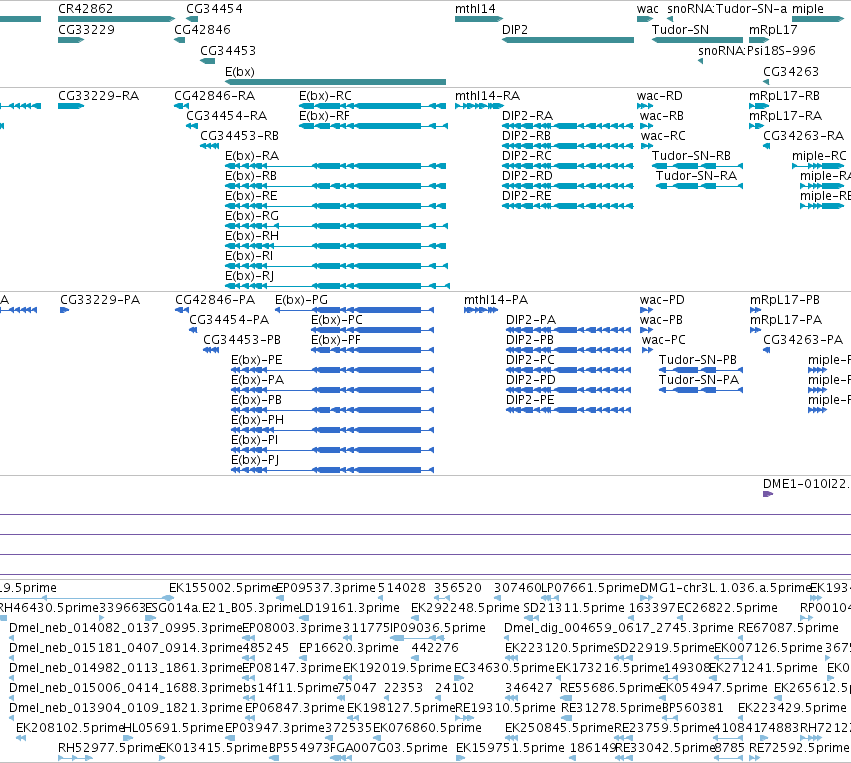This screenshot has width=851, height=763.
Task: Open the DIP2-PE protein label
Action: (530, 400)
